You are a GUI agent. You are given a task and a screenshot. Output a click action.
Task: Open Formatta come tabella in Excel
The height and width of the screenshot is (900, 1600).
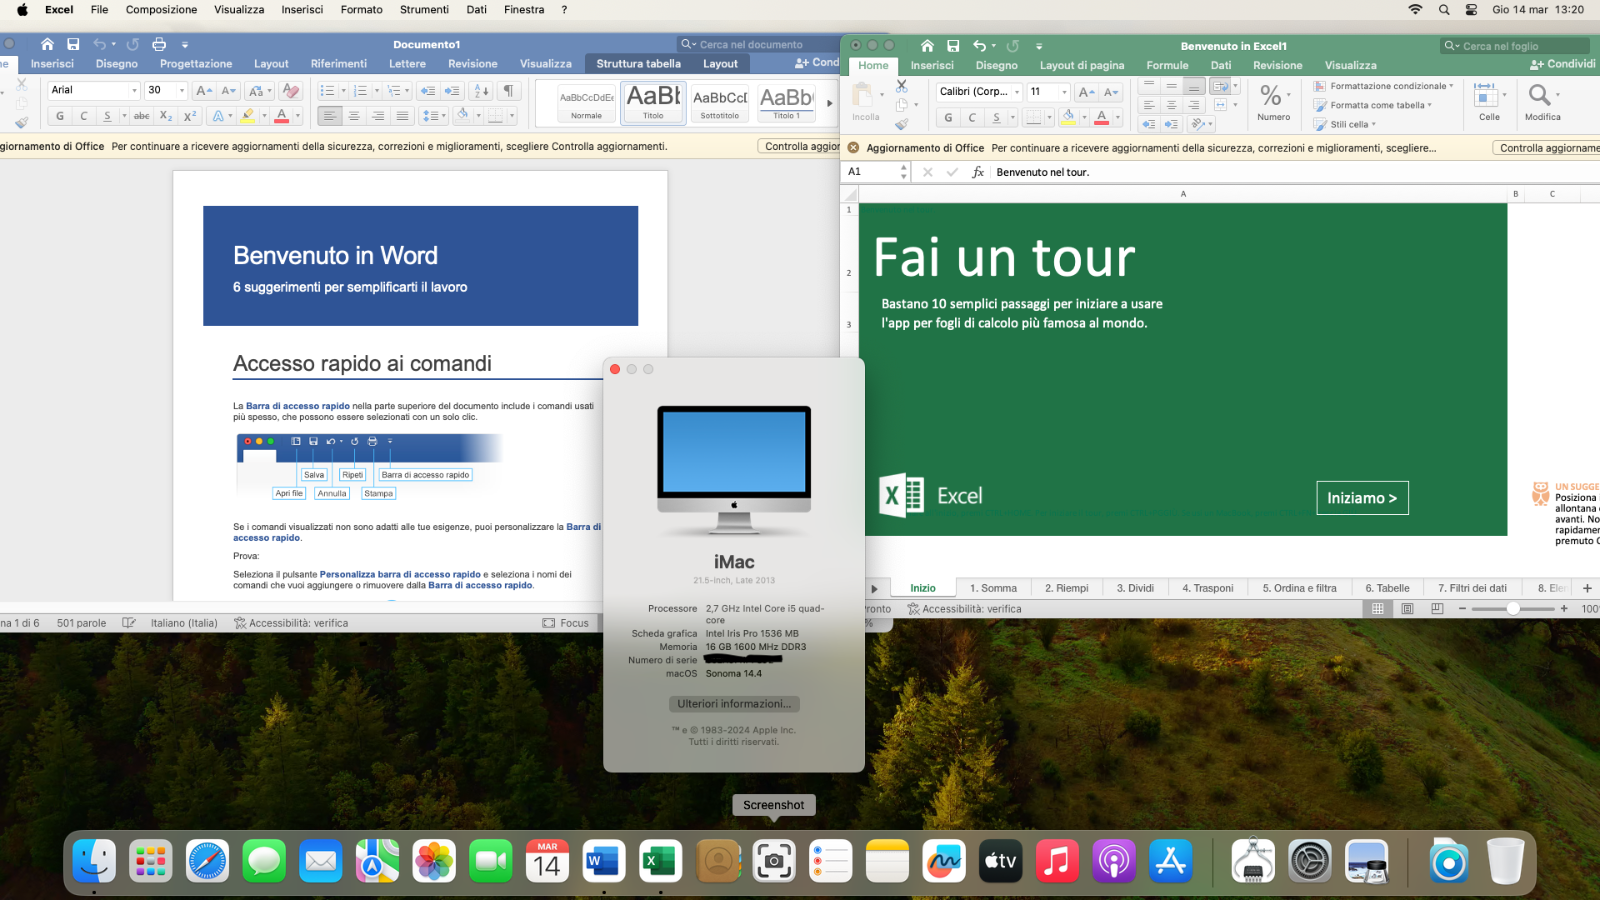[1372, 105]
